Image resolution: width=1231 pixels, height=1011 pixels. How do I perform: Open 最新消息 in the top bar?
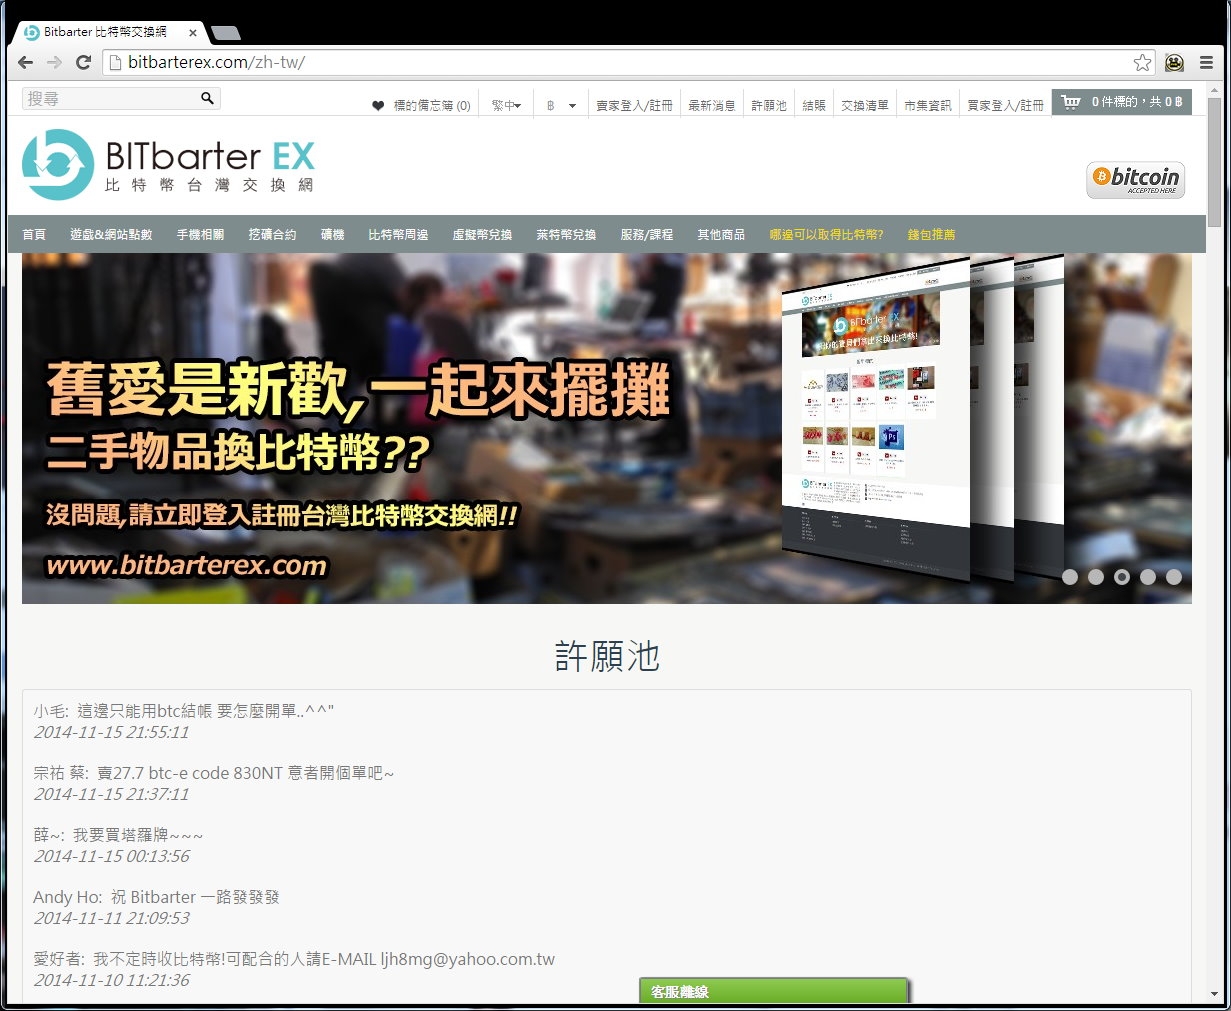click(x=711, y=105)
